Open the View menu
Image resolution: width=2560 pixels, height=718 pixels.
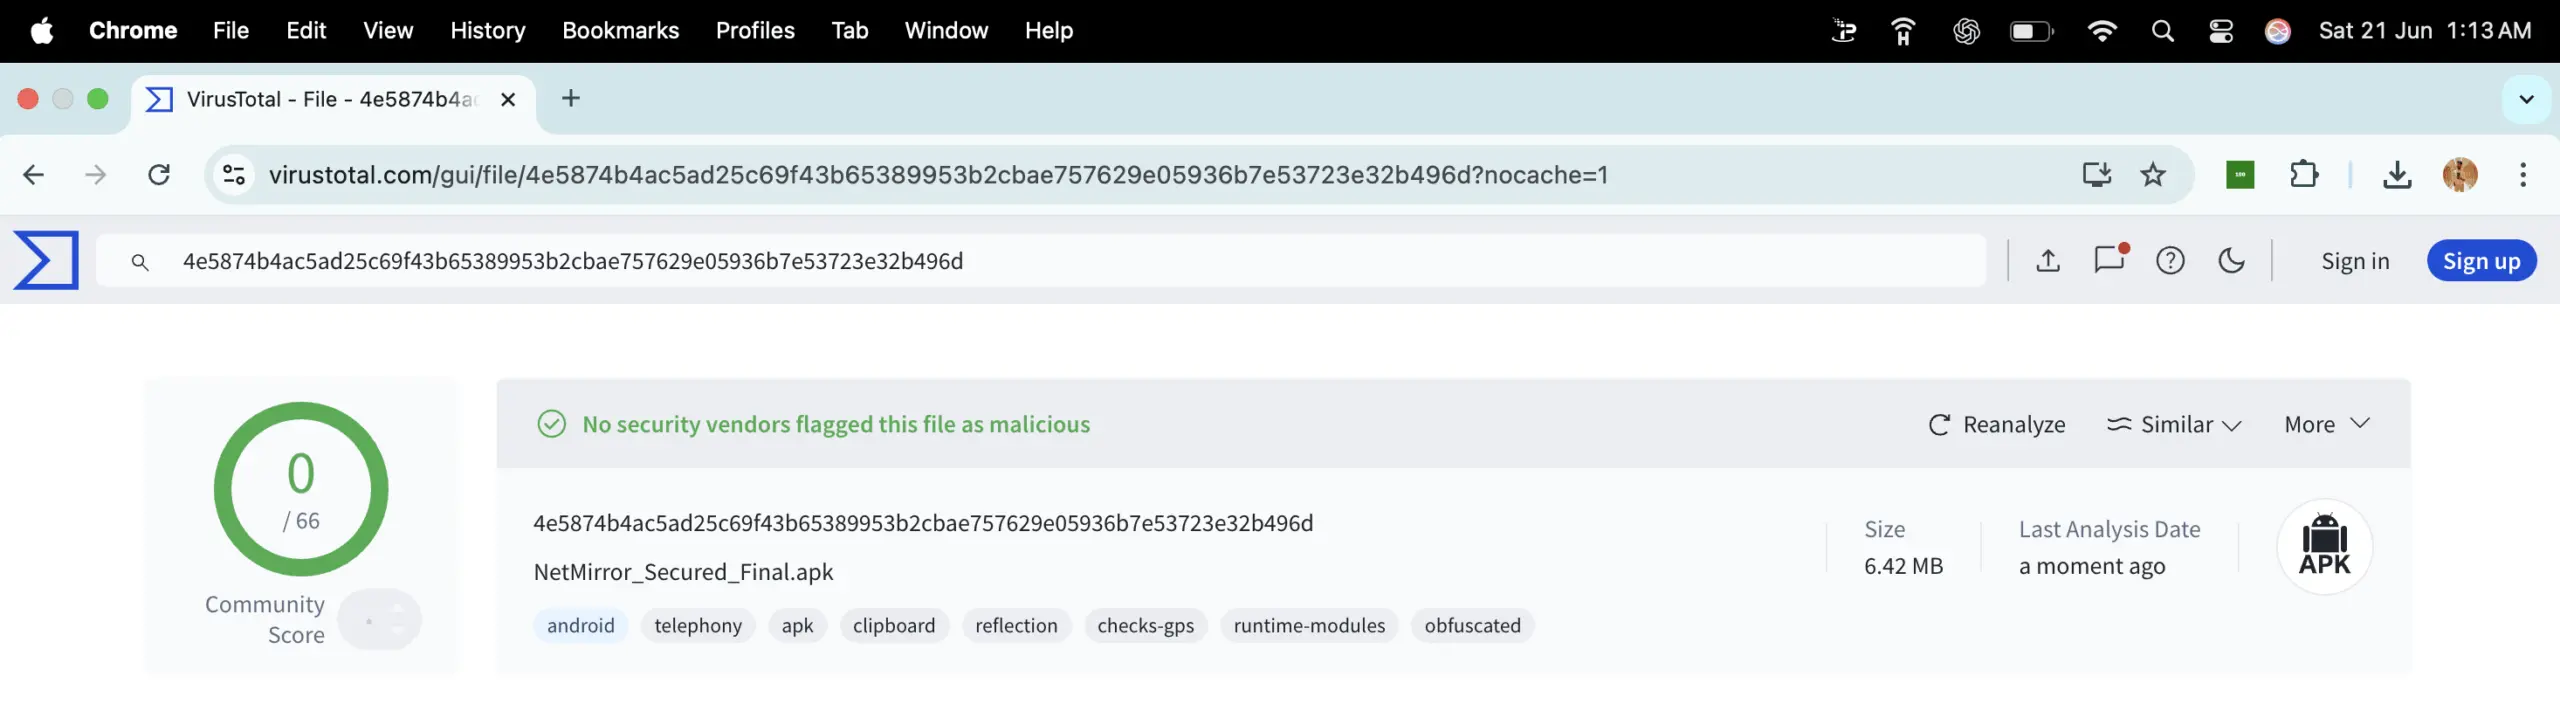click(x=388, y=30)
